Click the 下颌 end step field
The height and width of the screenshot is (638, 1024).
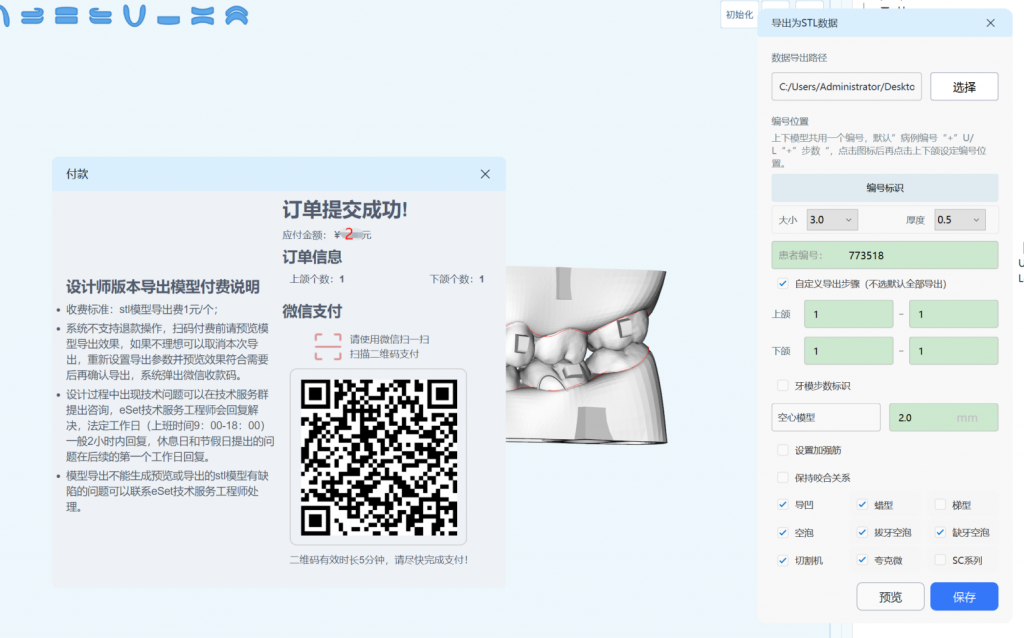click(x=953, y=351)
